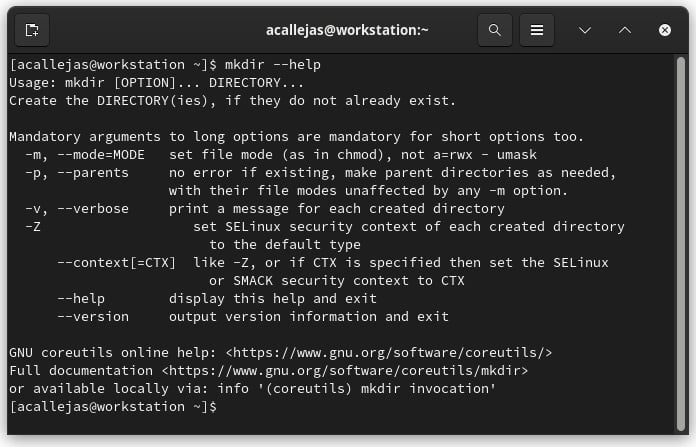696x447 pixels.
Task: Minimize the terminal using down chevron
Action: click(x=585, y=30)
